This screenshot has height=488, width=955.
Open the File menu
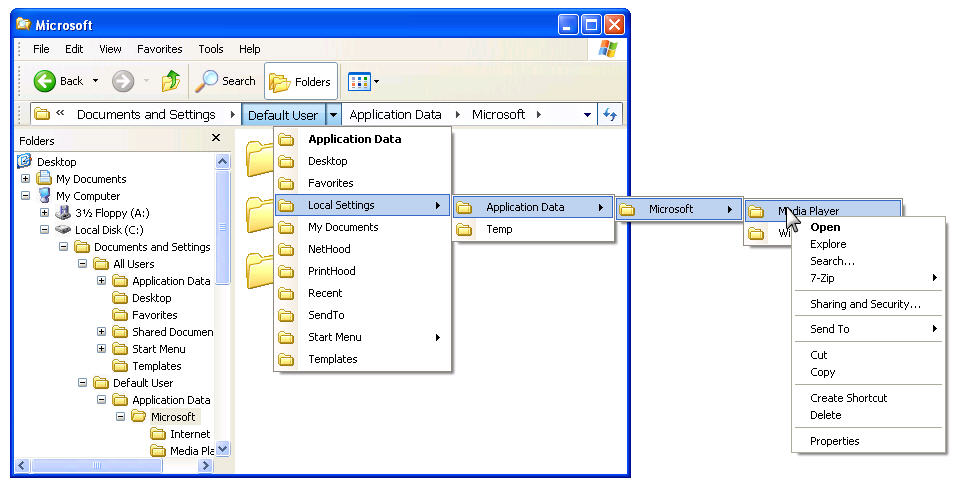click(x=41, y=49)
